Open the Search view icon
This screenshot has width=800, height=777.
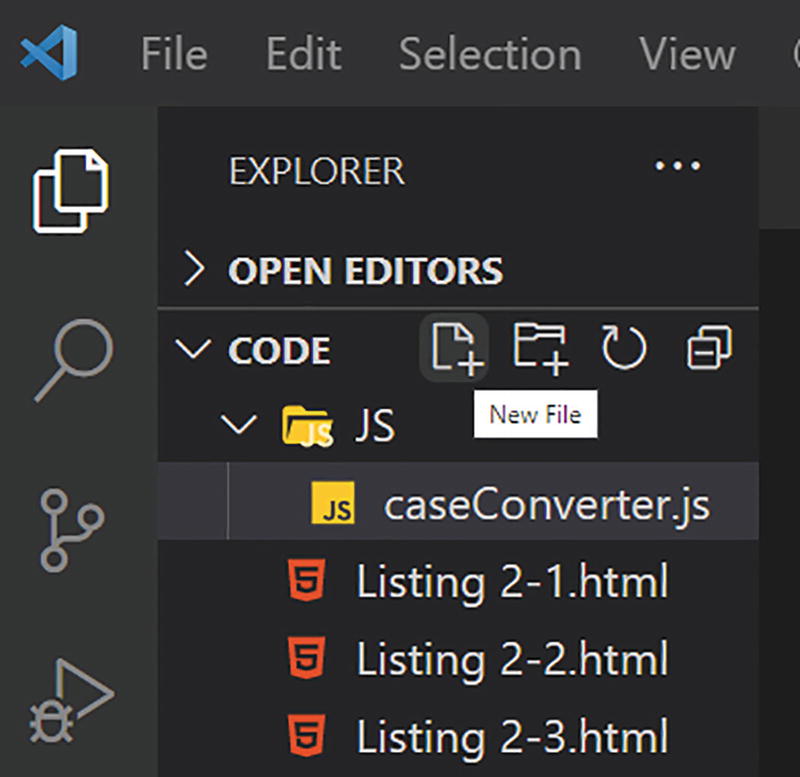(x=70, y=358)
